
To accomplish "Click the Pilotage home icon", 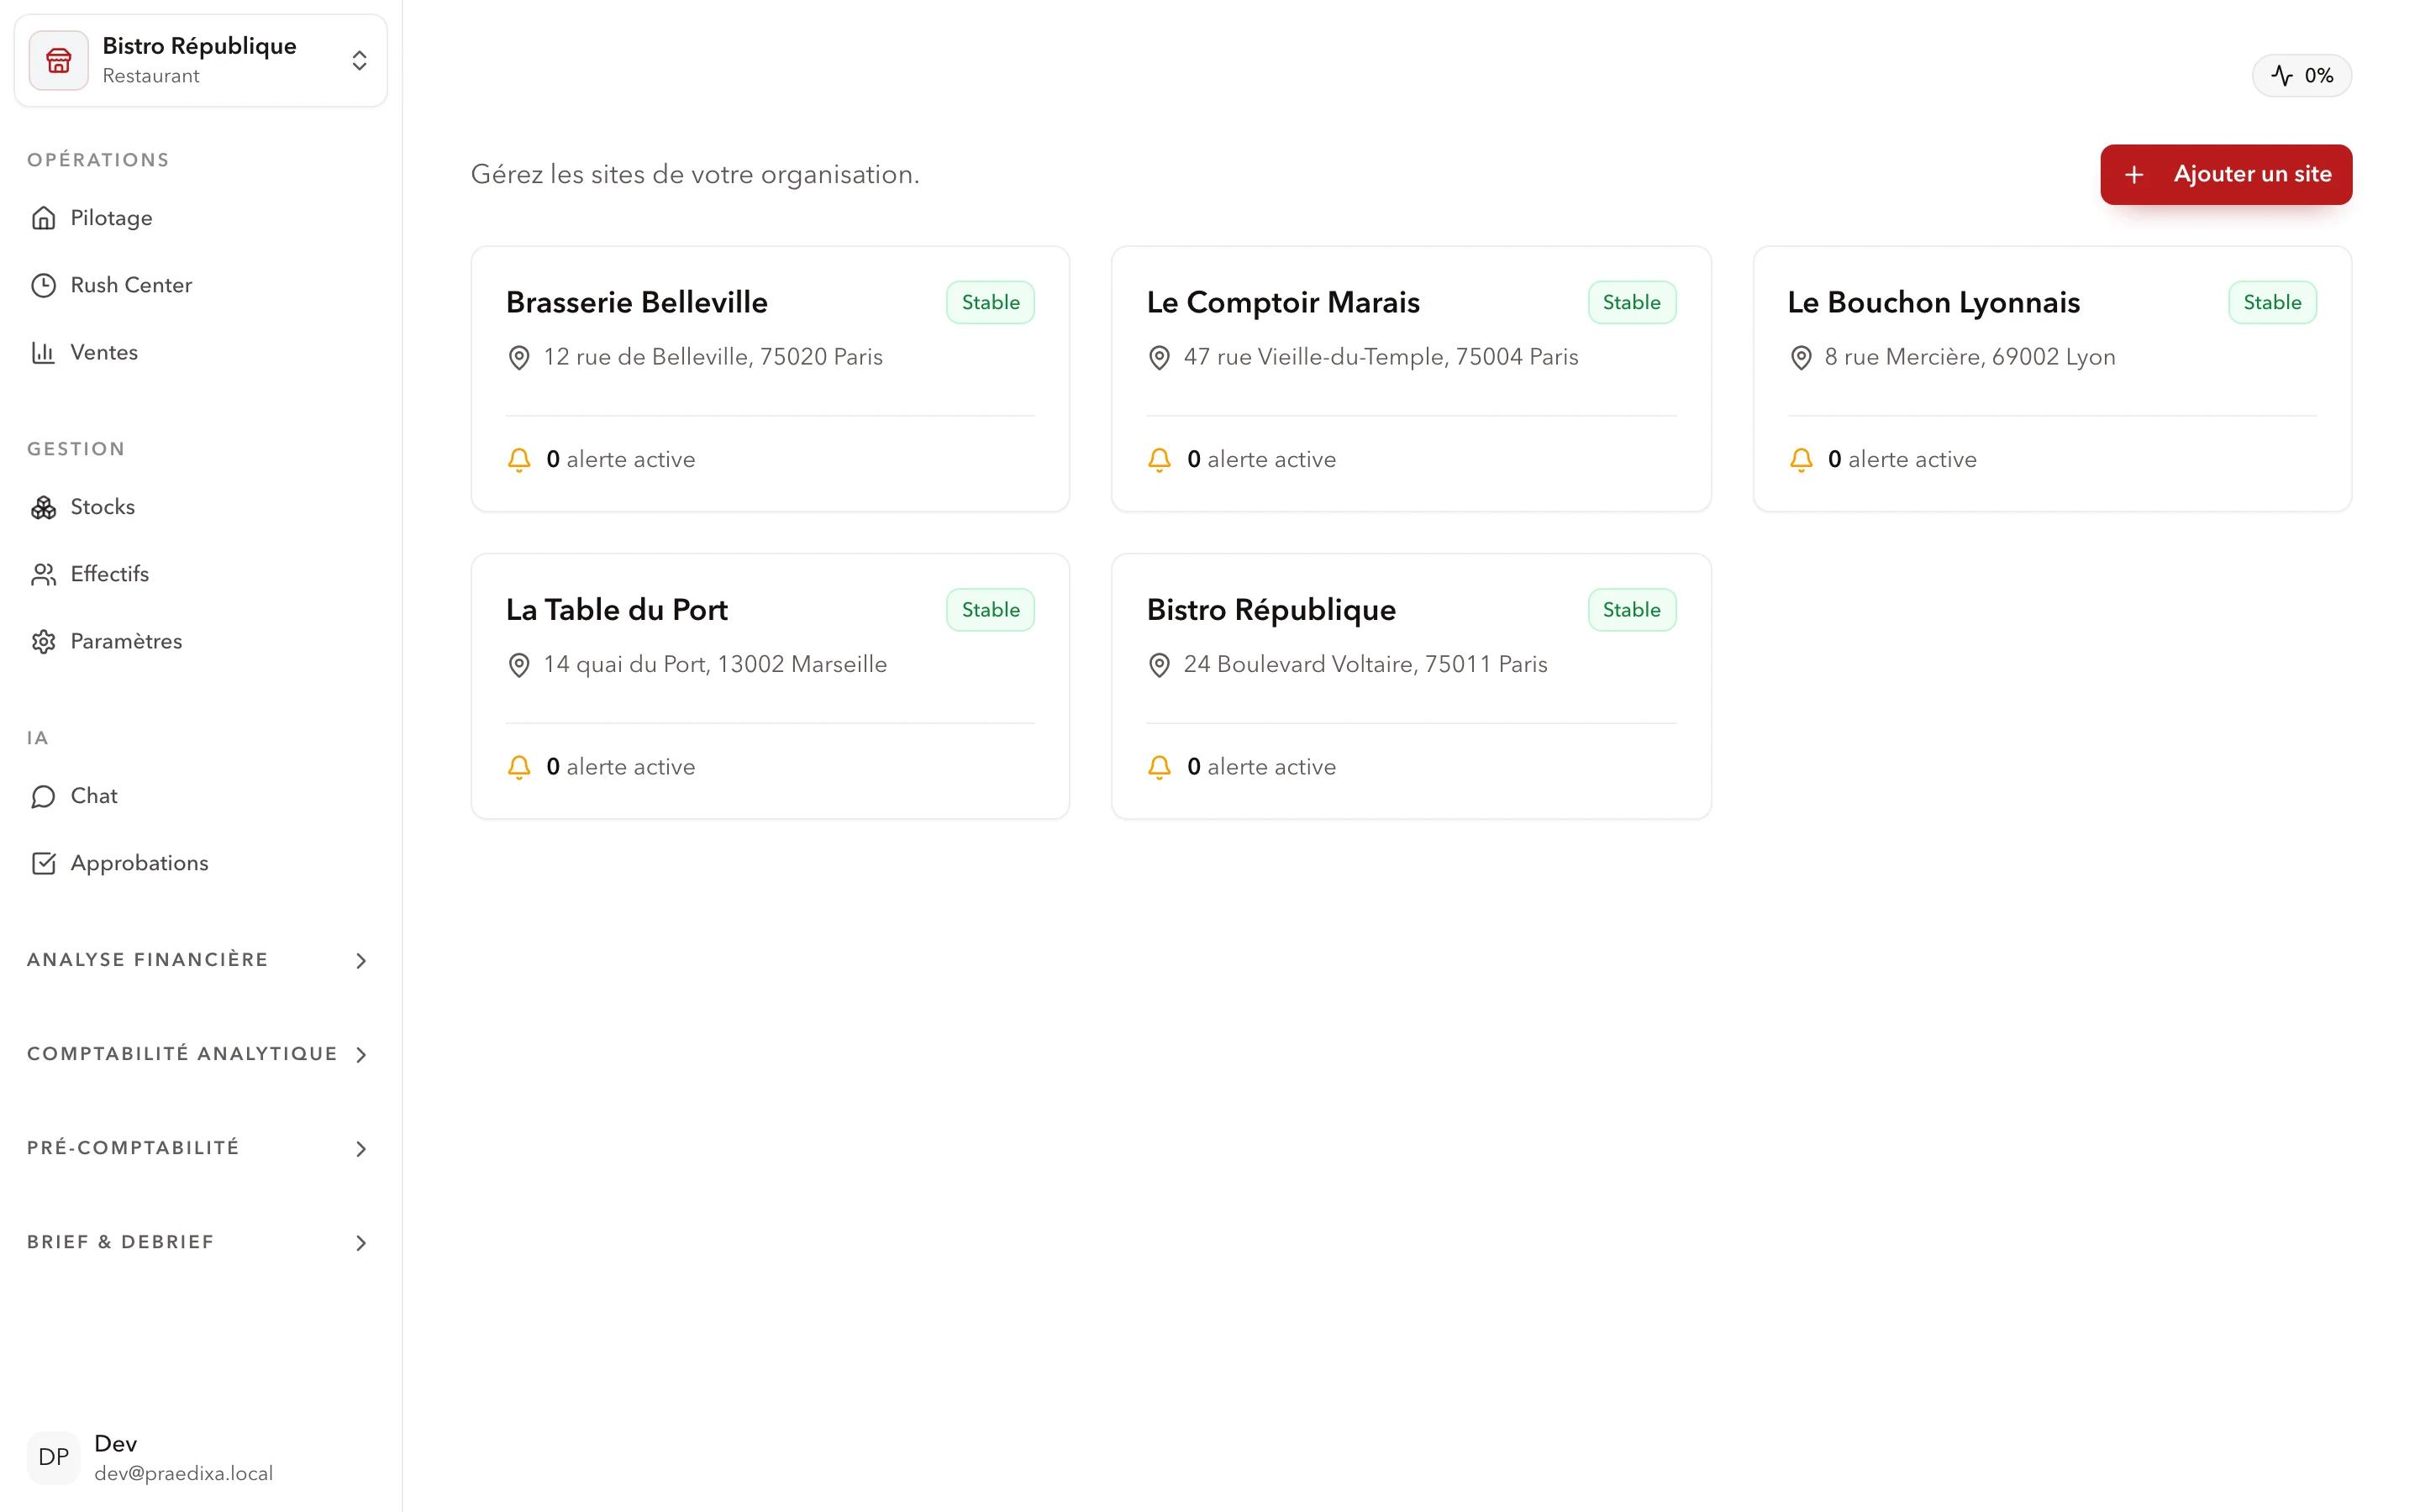I will (43, 218).
